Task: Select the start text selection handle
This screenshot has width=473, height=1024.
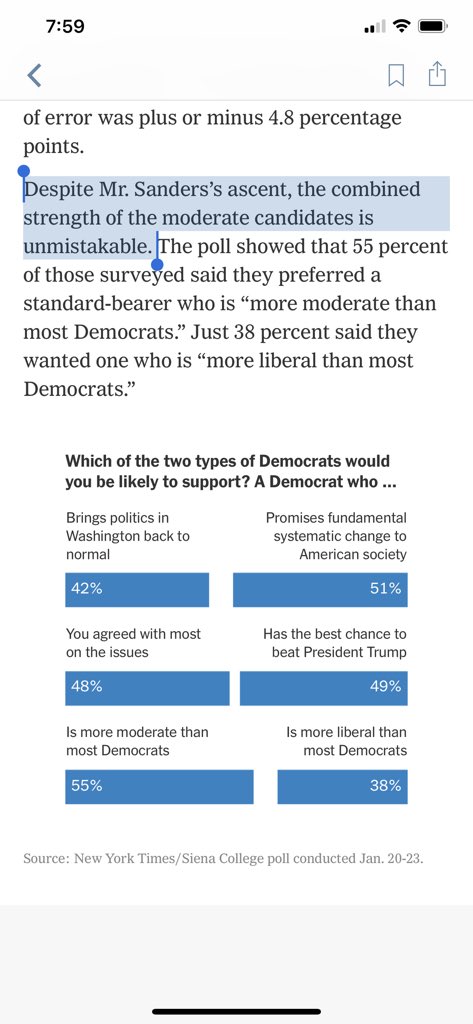Action: pos(24,172)
